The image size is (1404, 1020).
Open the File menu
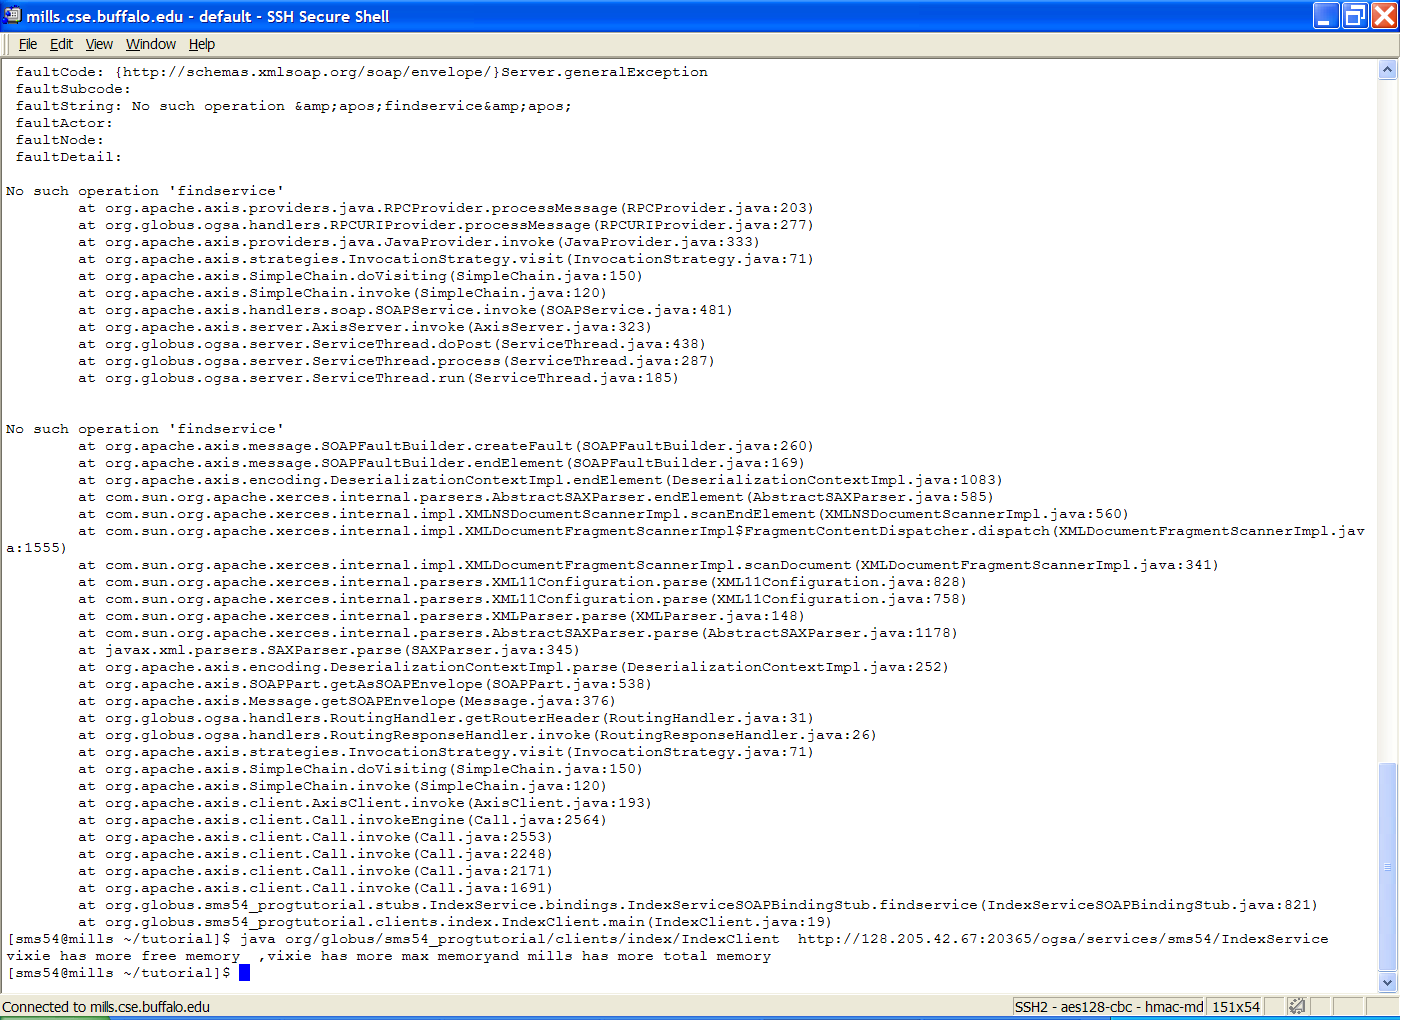point(28,44)
